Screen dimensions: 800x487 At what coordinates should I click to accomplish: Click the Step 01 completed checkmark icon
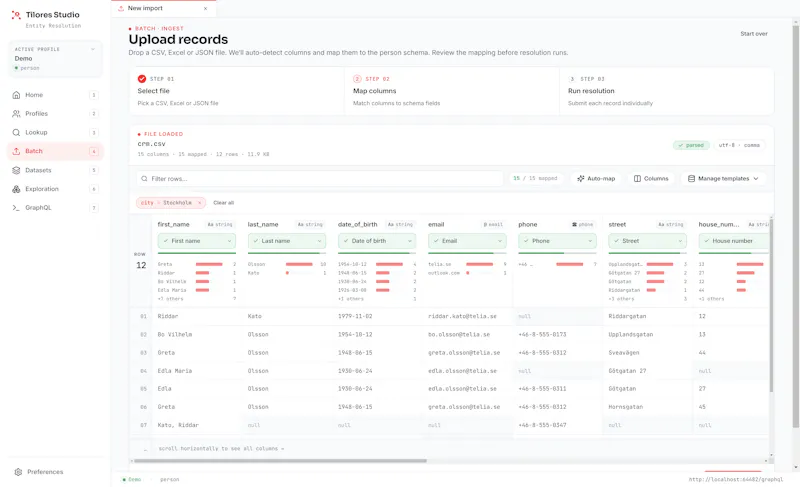click(142, 79)
